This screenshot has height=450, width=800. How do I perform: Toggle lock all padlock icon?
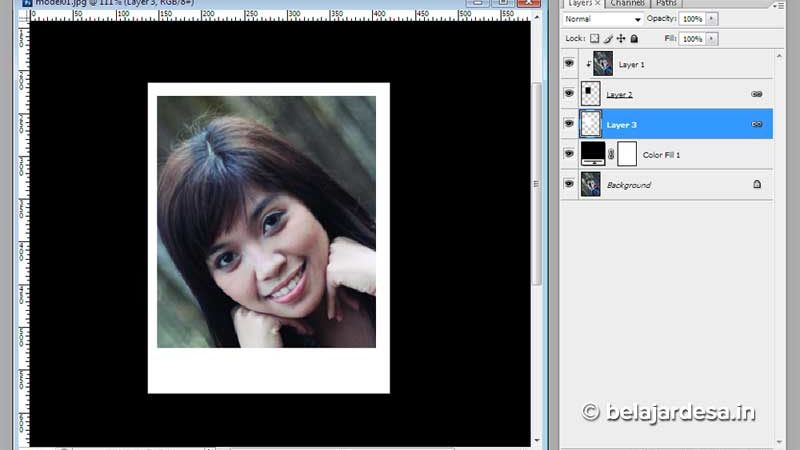[634, 38]
